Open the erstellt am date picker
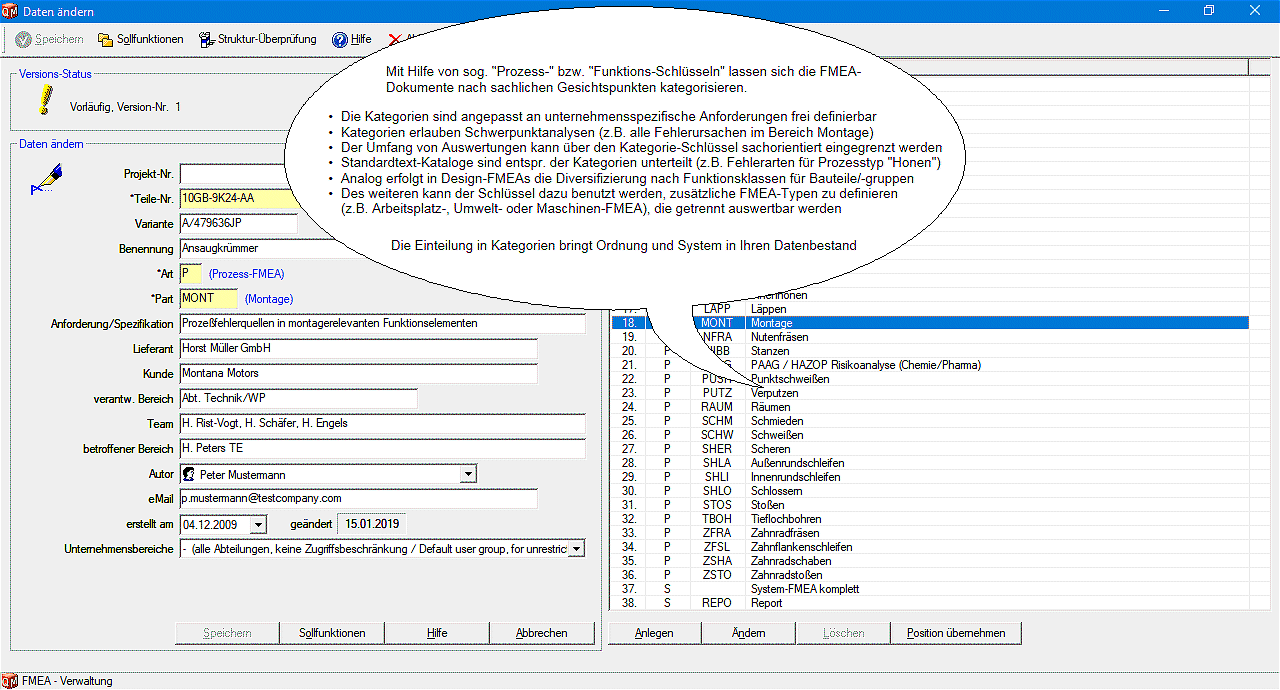This screenshot has height=690, width=1280. click(258, 524)
